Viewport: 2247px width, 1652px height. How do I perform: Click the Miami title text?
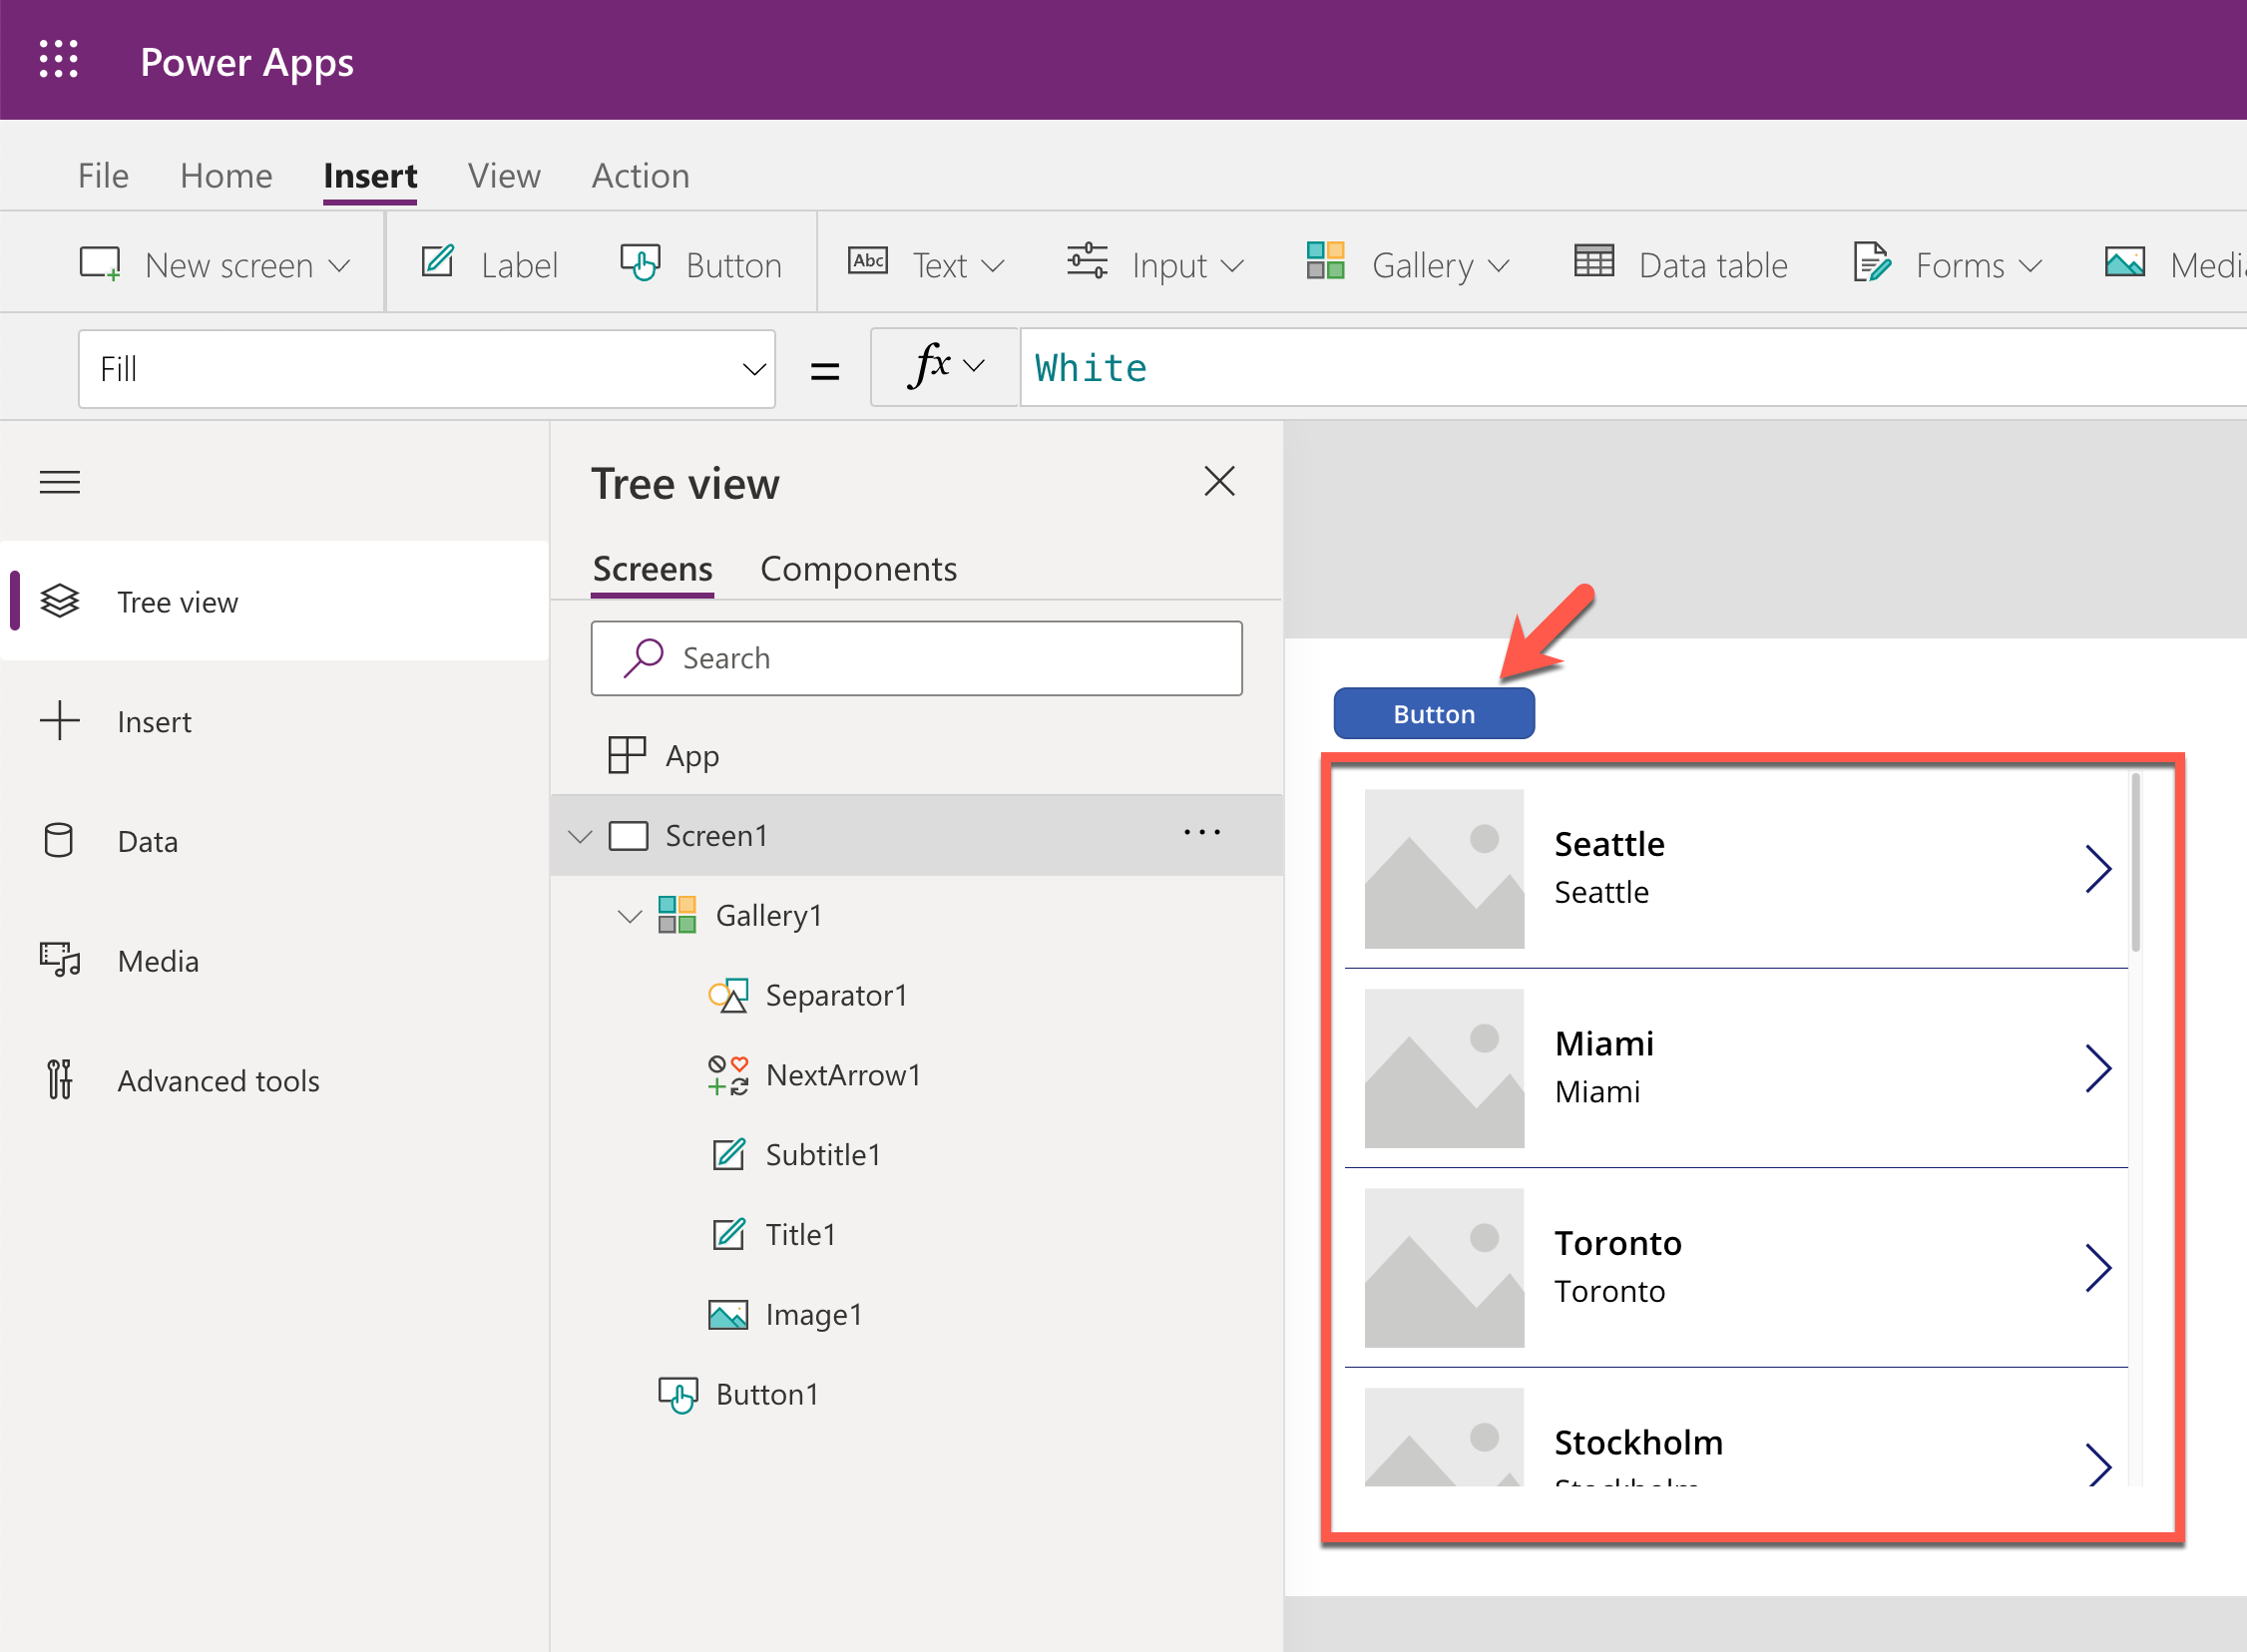coord(1604,1043)
